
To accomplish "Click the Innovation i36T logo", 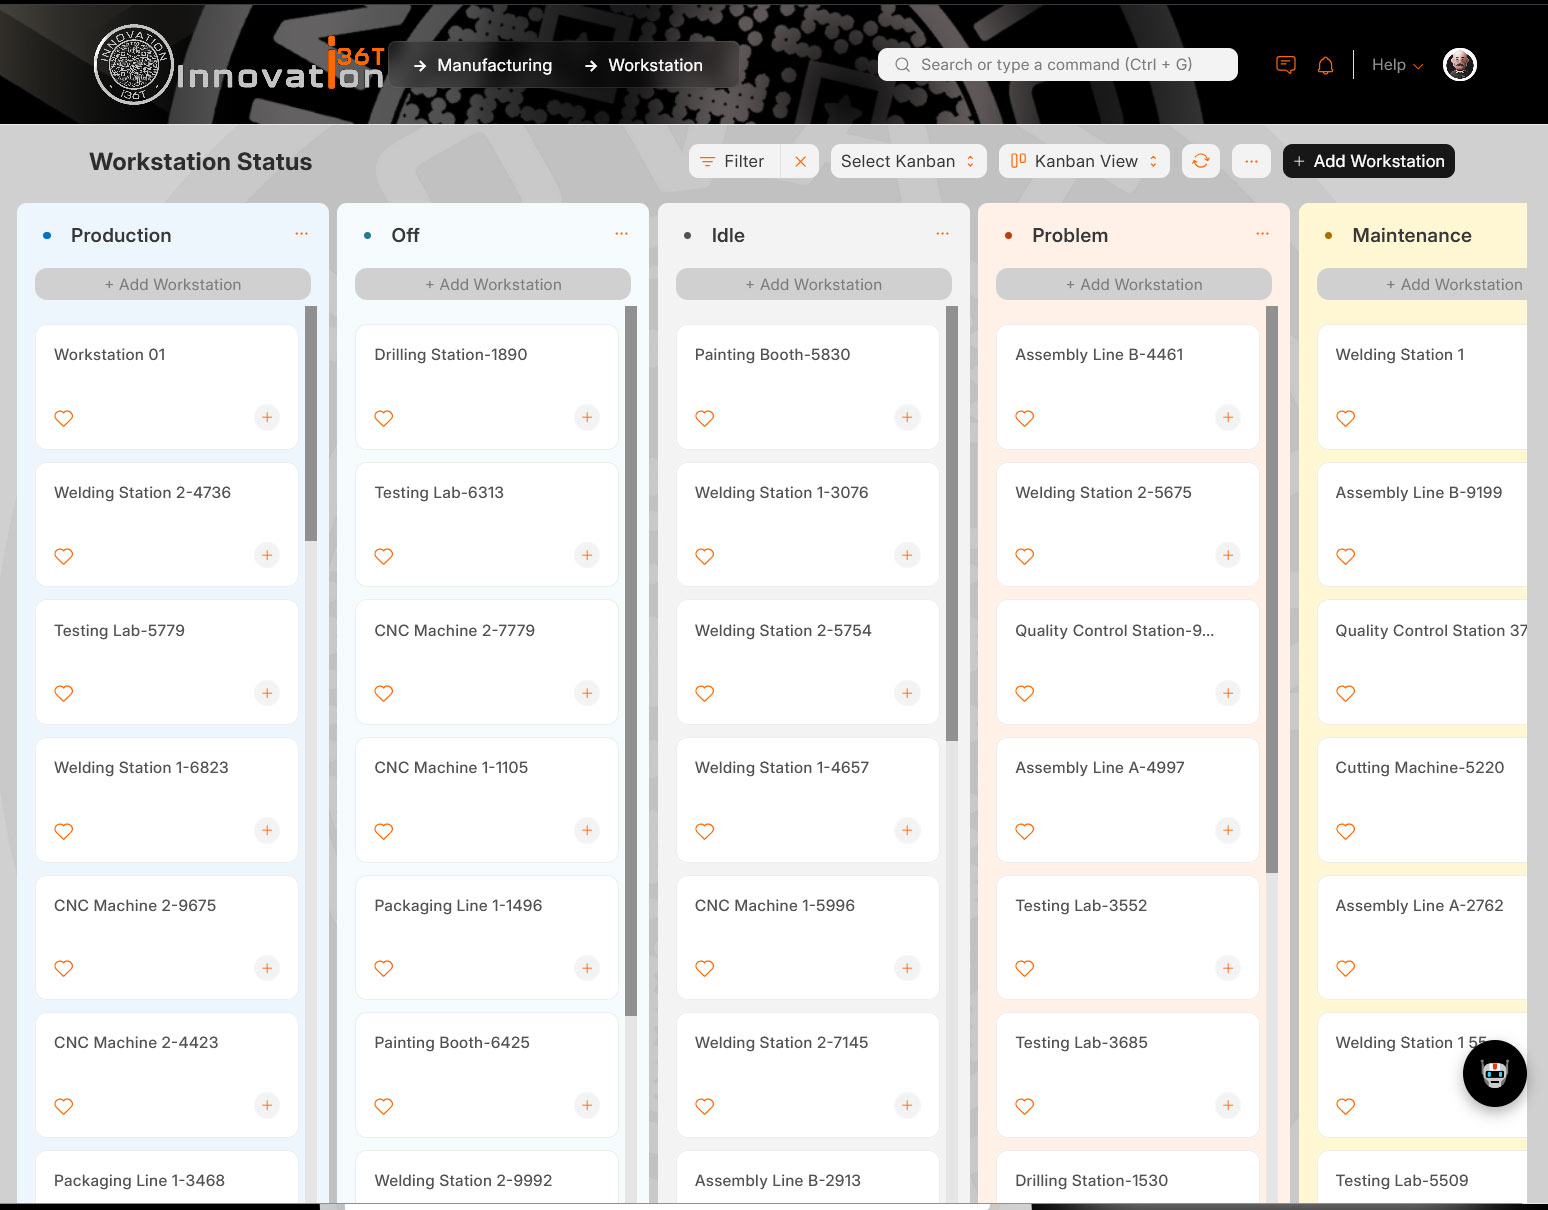I will point(240,65).
